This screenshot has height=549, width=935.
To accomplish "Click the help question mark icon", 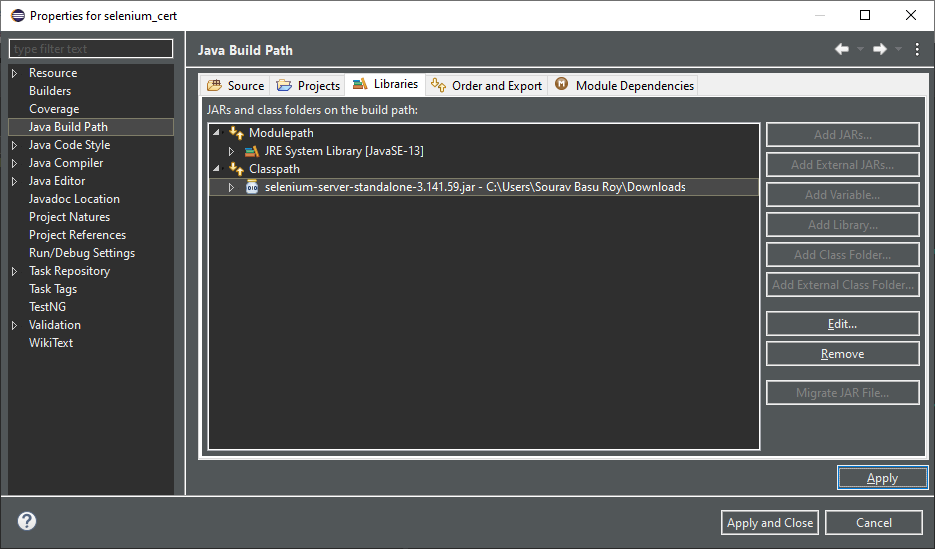I will click(27, 521).
